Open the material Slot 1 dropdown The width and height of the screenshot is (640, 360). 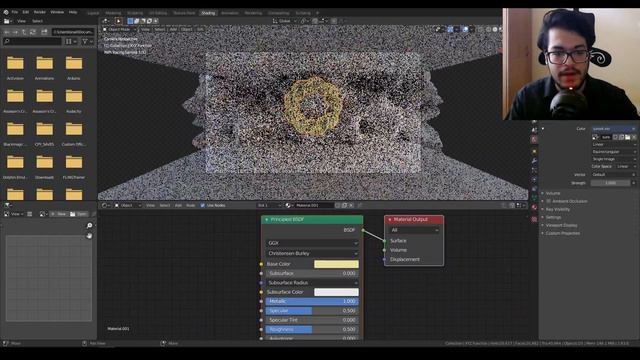click(269, 205)
